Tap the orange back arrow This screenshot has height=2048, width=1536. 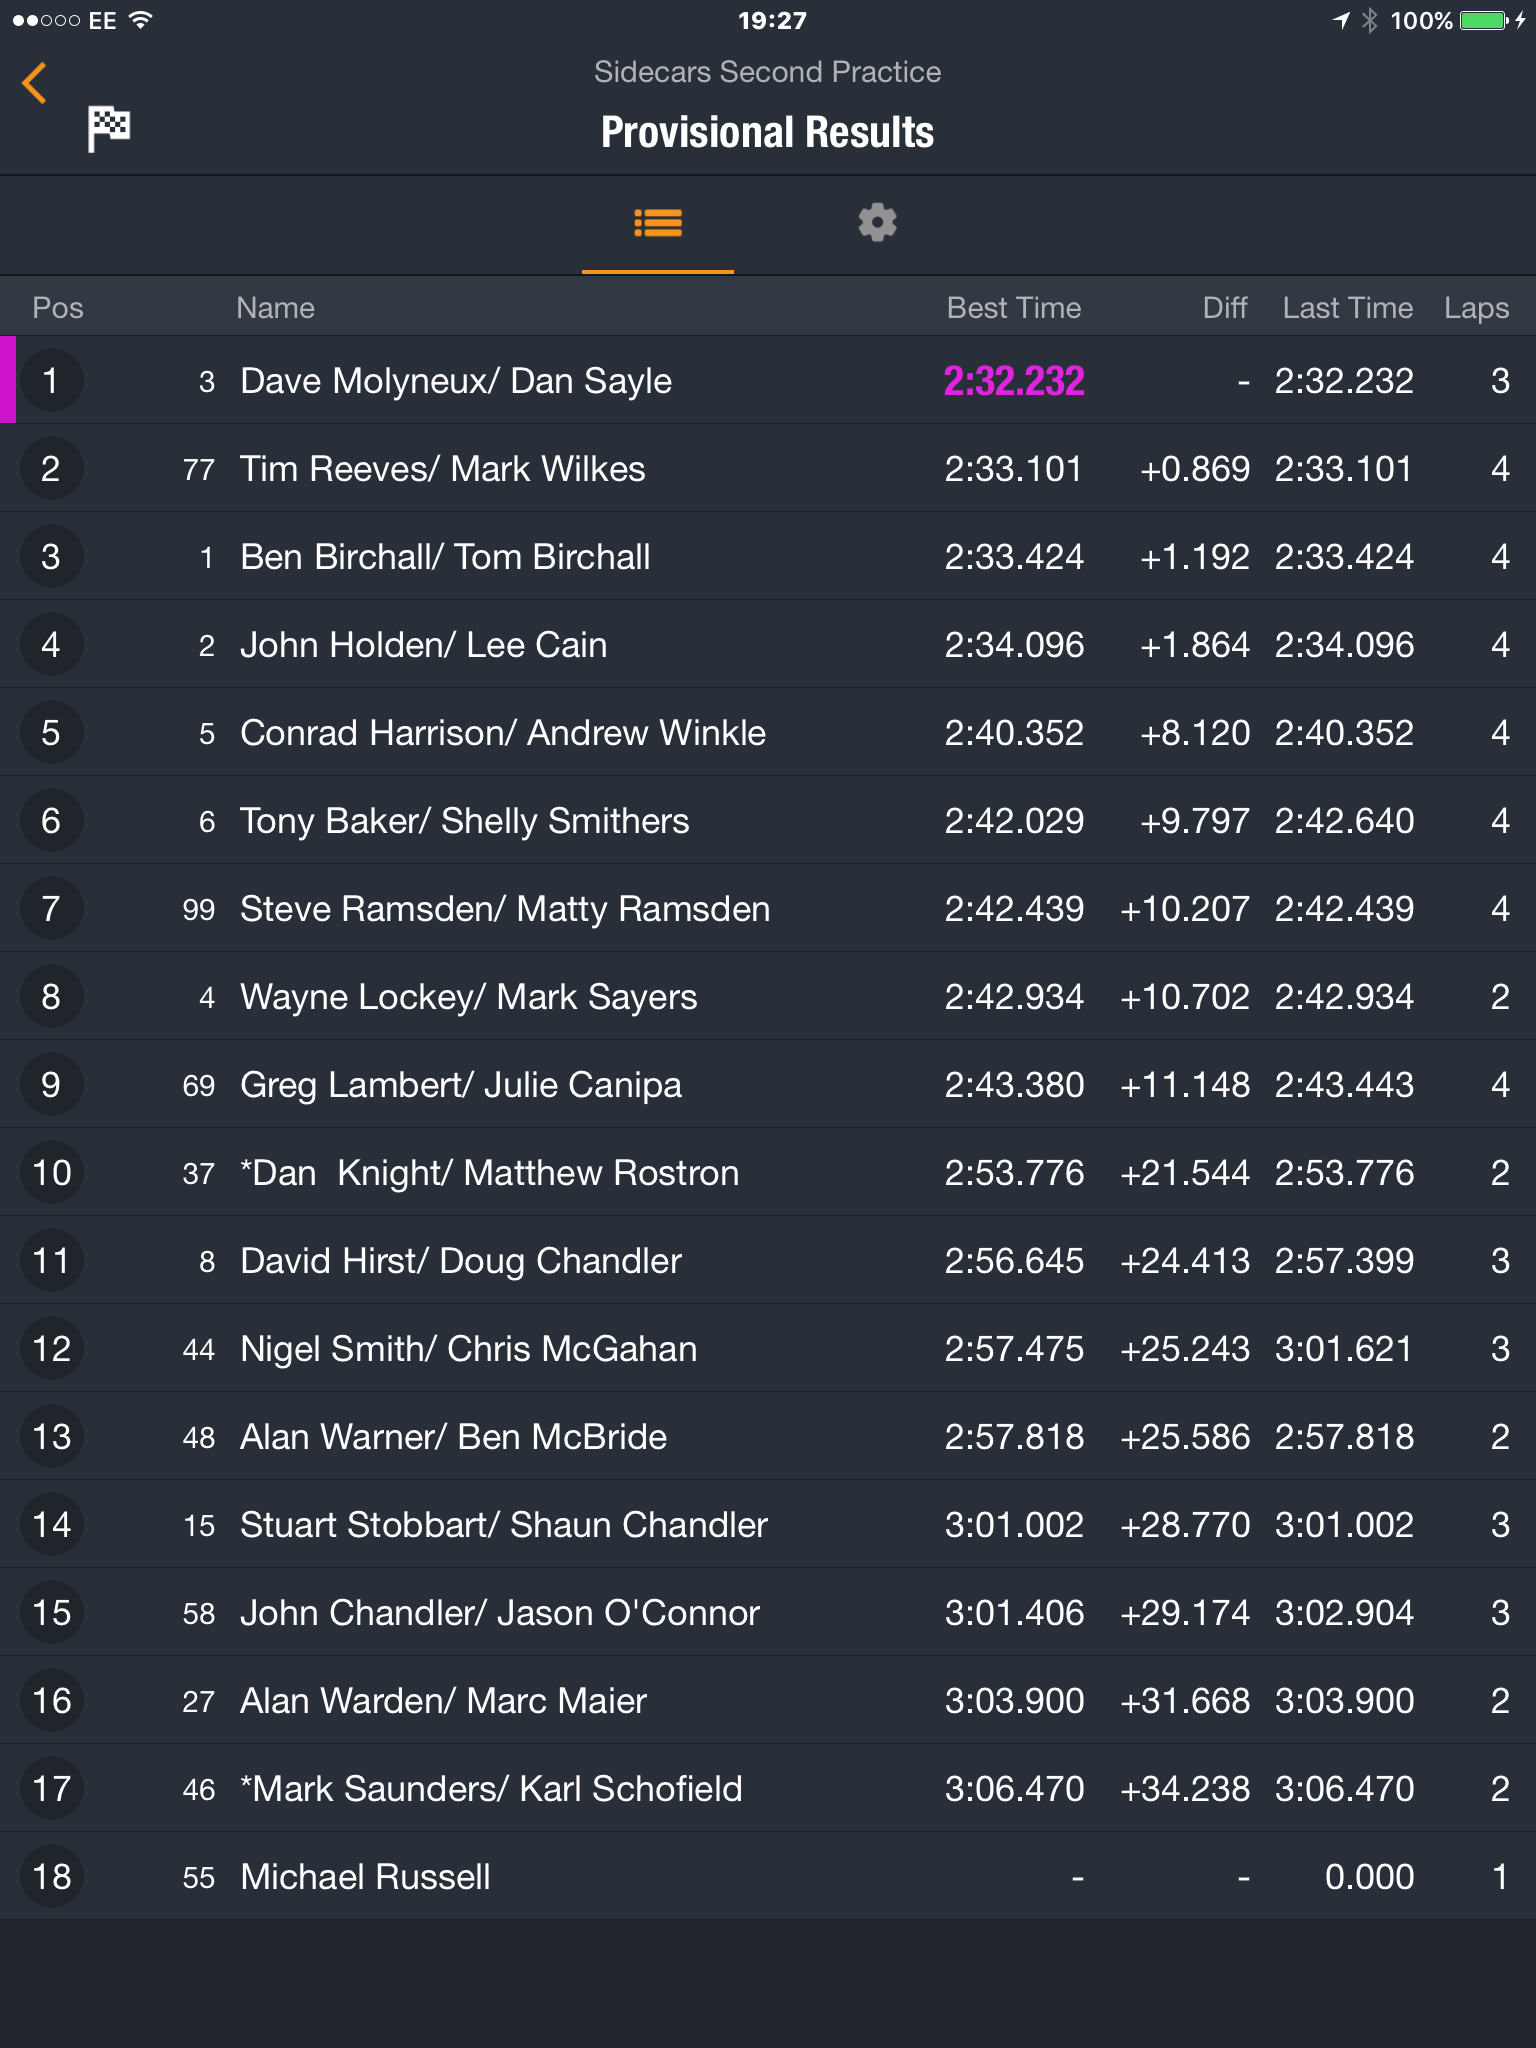pyautogui.click(x=35, y=83)
